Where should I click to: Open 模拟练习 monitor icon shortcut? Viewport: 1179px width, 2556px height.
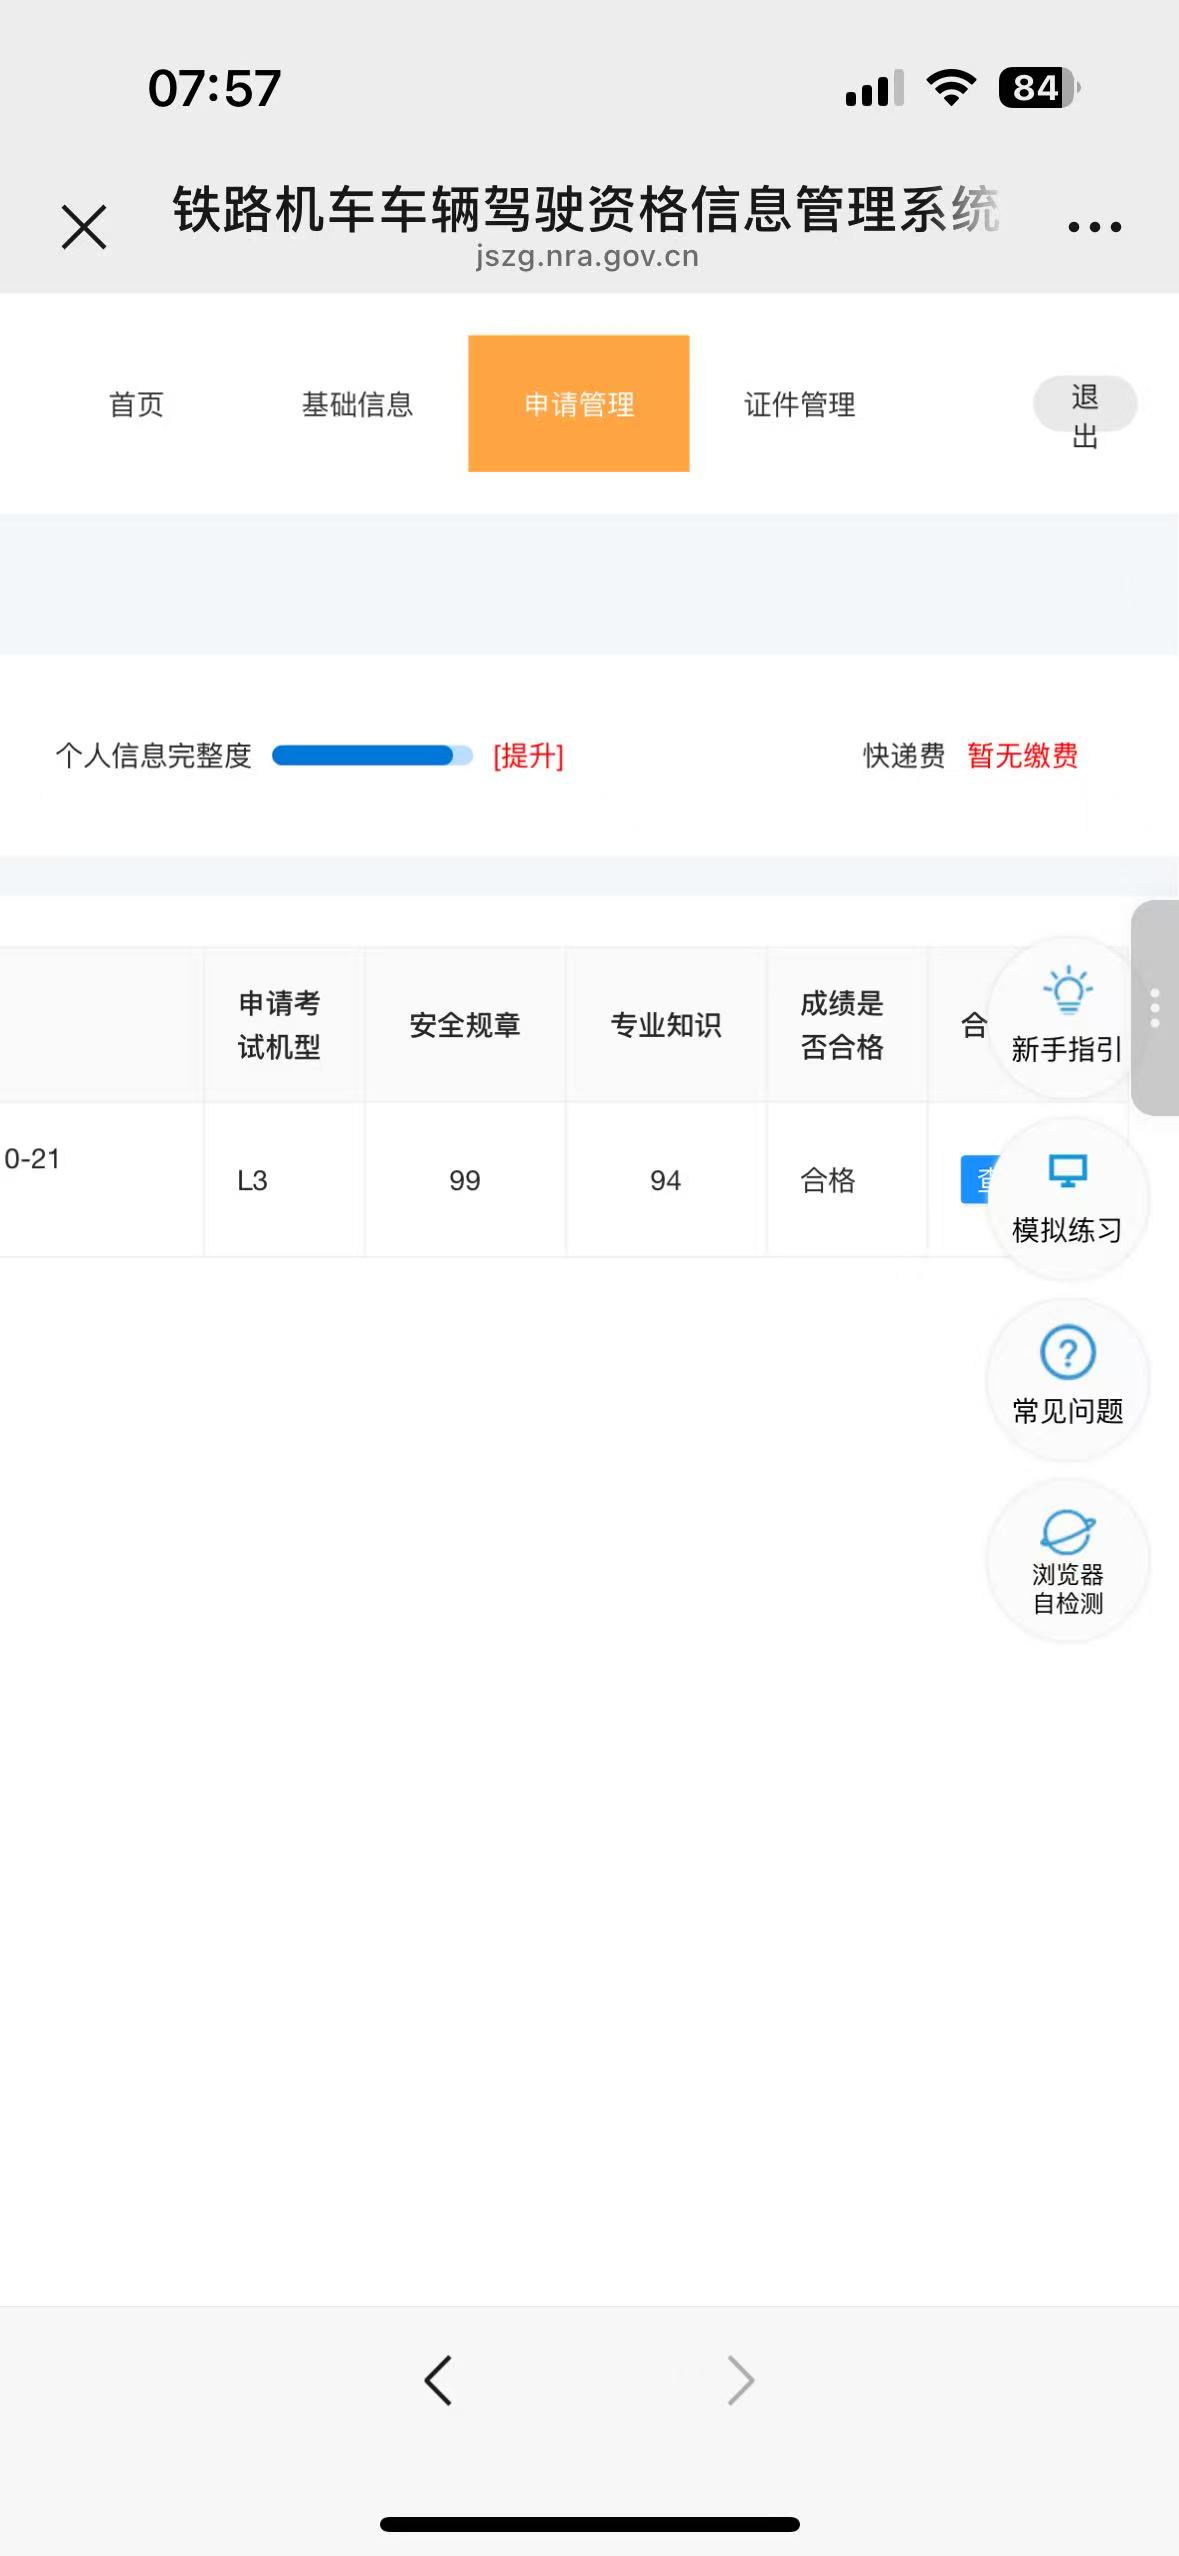pyautogui.click(x=1067, y=1198)
